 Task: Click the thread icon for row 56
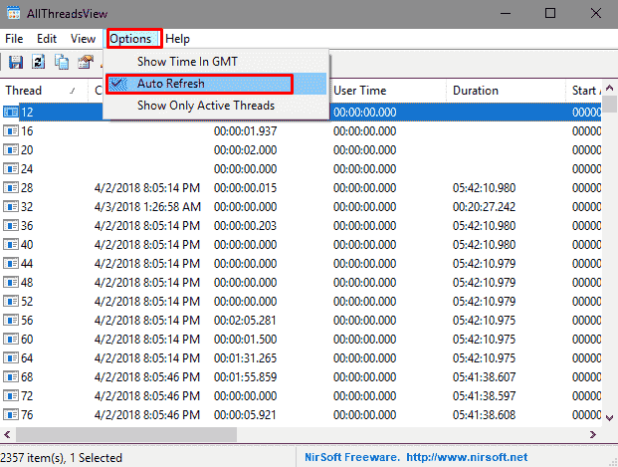(11, 320)
